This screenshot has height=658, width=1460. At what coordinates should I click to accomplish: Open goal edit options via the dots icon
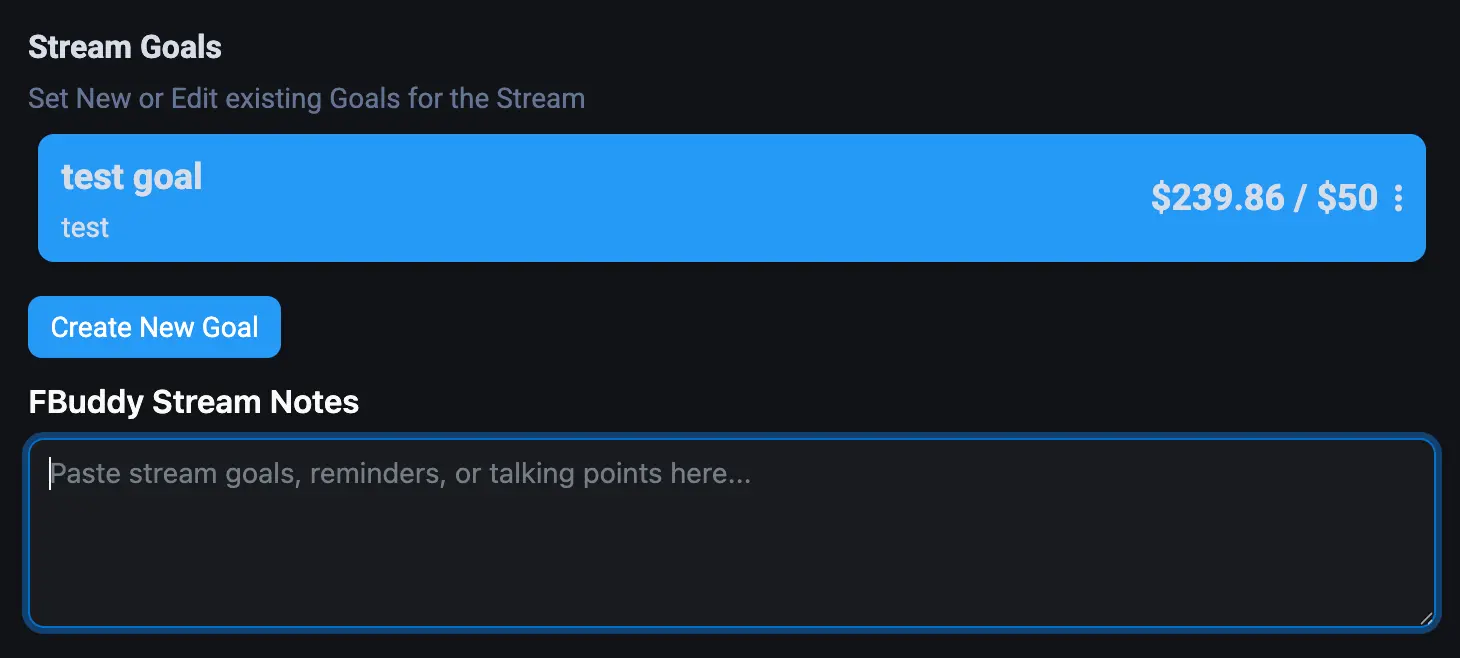(x=1398, y=198)
